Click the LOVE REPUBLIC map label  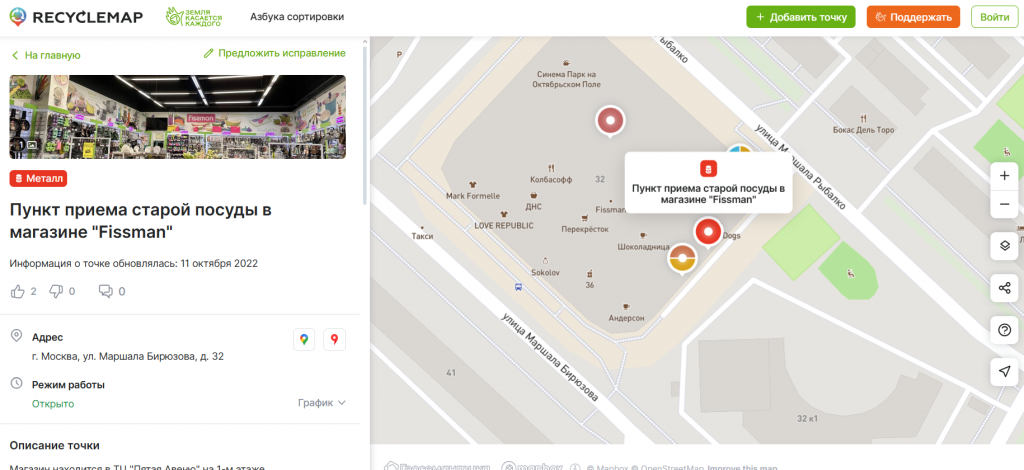click(x=504, y=225)
